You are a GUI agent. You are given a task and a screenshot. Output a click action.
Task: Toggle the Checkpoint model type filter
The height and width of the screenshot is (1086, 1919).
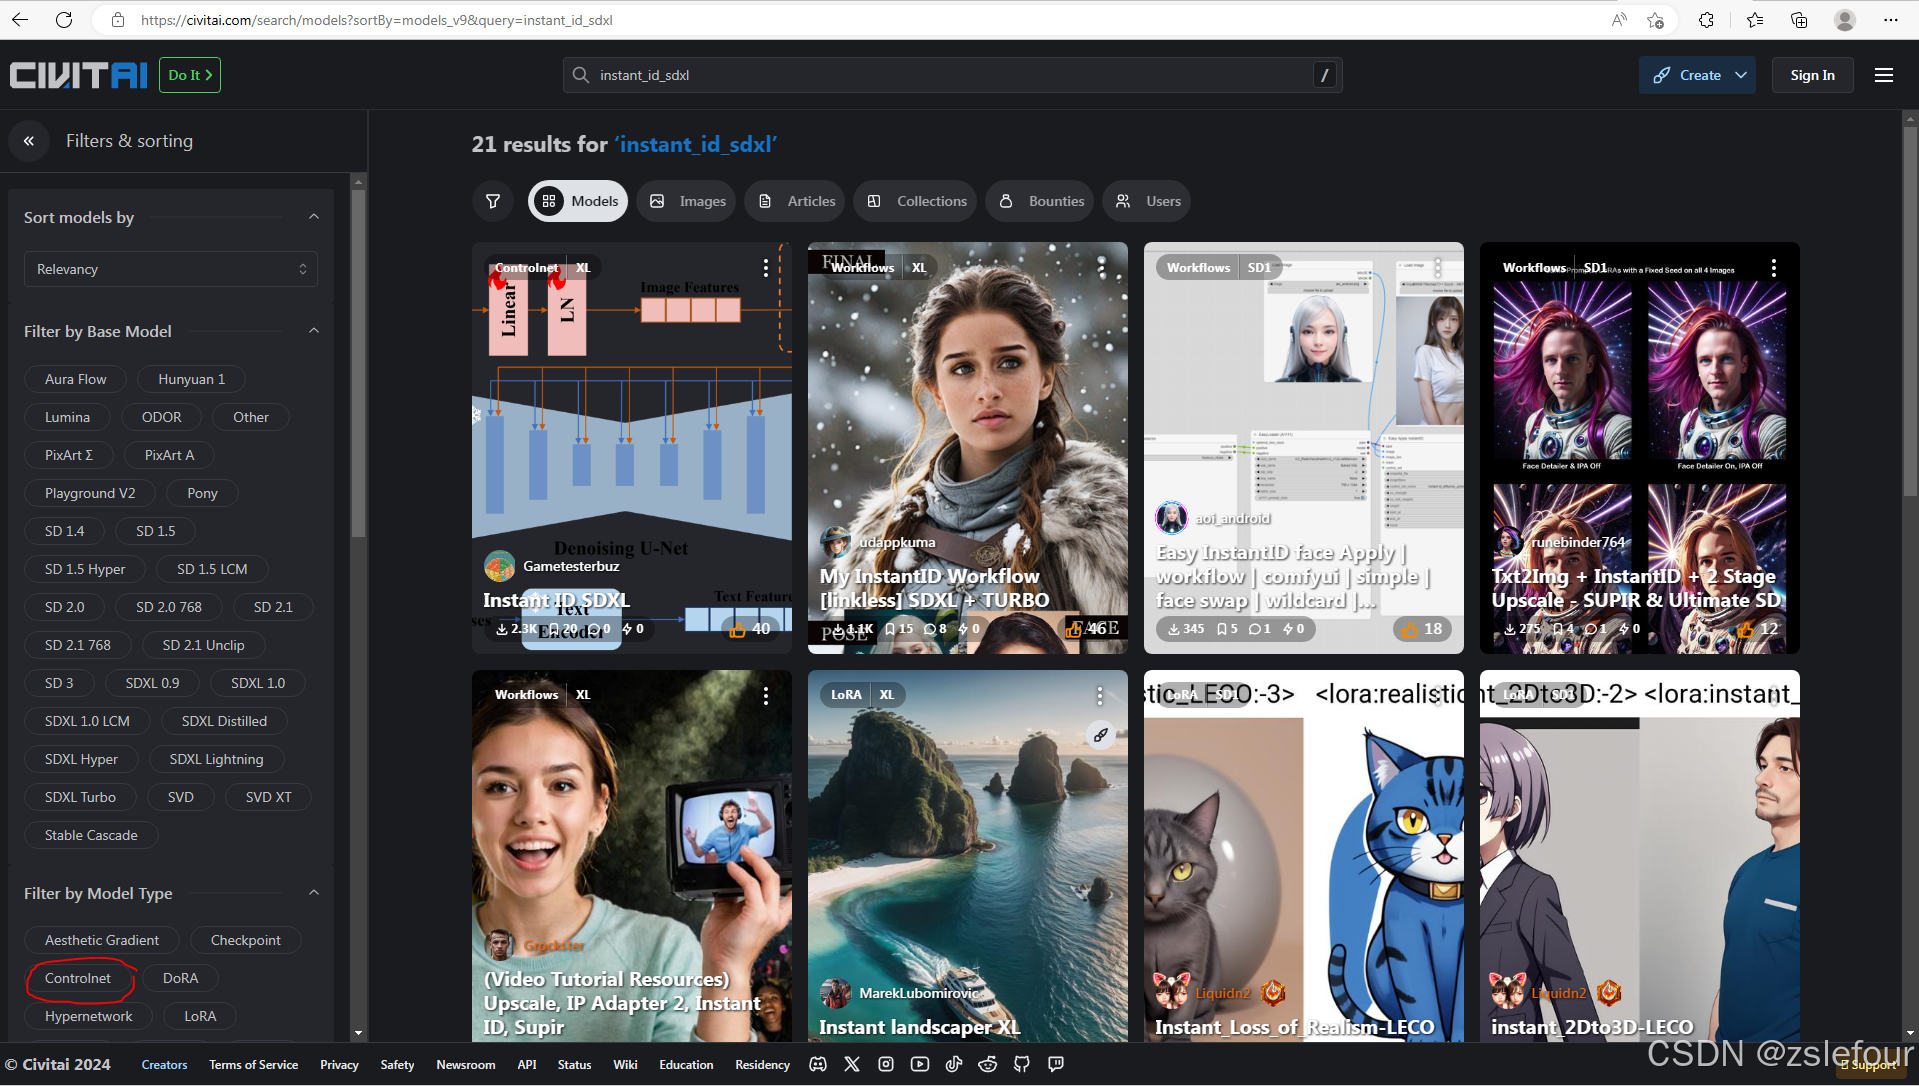[x=245, y=940]
